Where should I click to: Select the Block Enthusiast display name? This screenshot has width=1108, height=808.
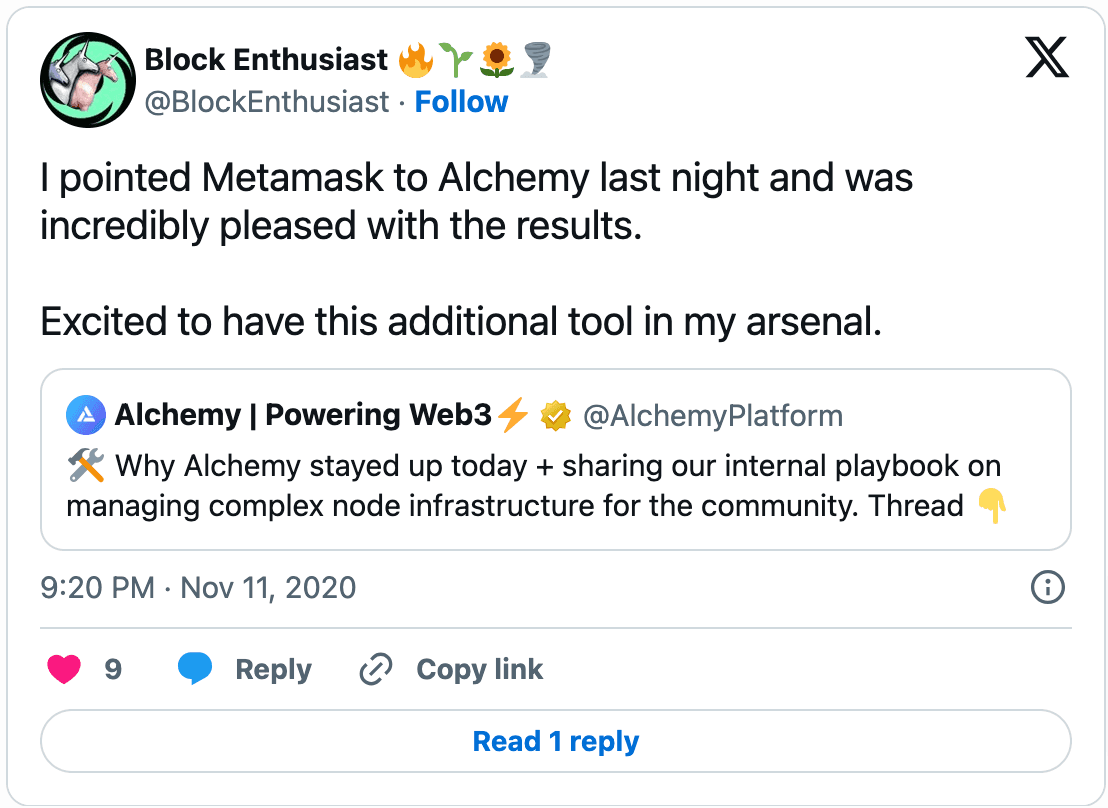[266, 60]
